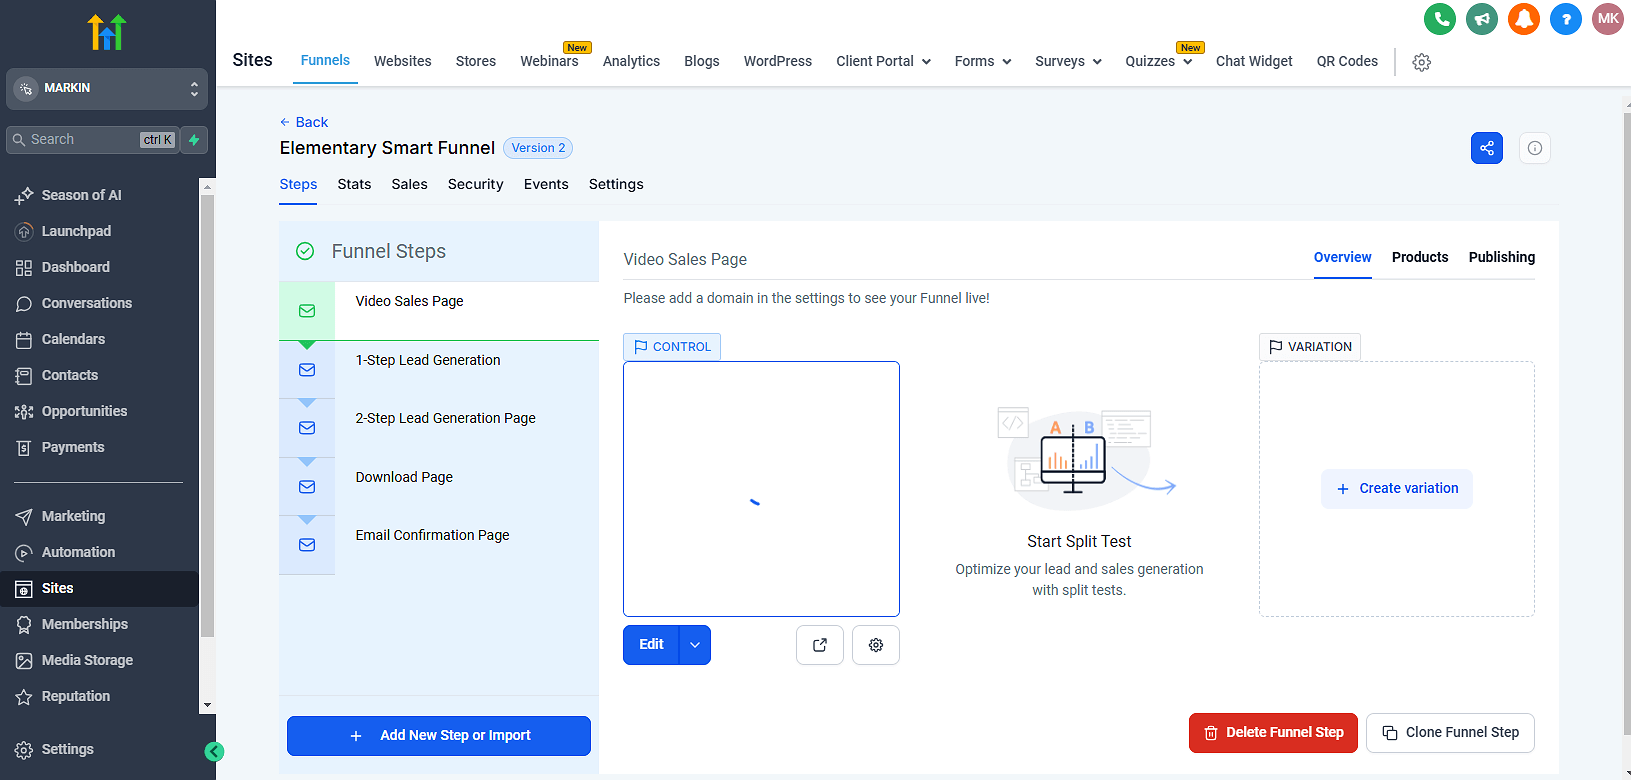Open the Blogs tab
The width and height of the screenshot is (1631, 780).
click(x=702, y=61)
